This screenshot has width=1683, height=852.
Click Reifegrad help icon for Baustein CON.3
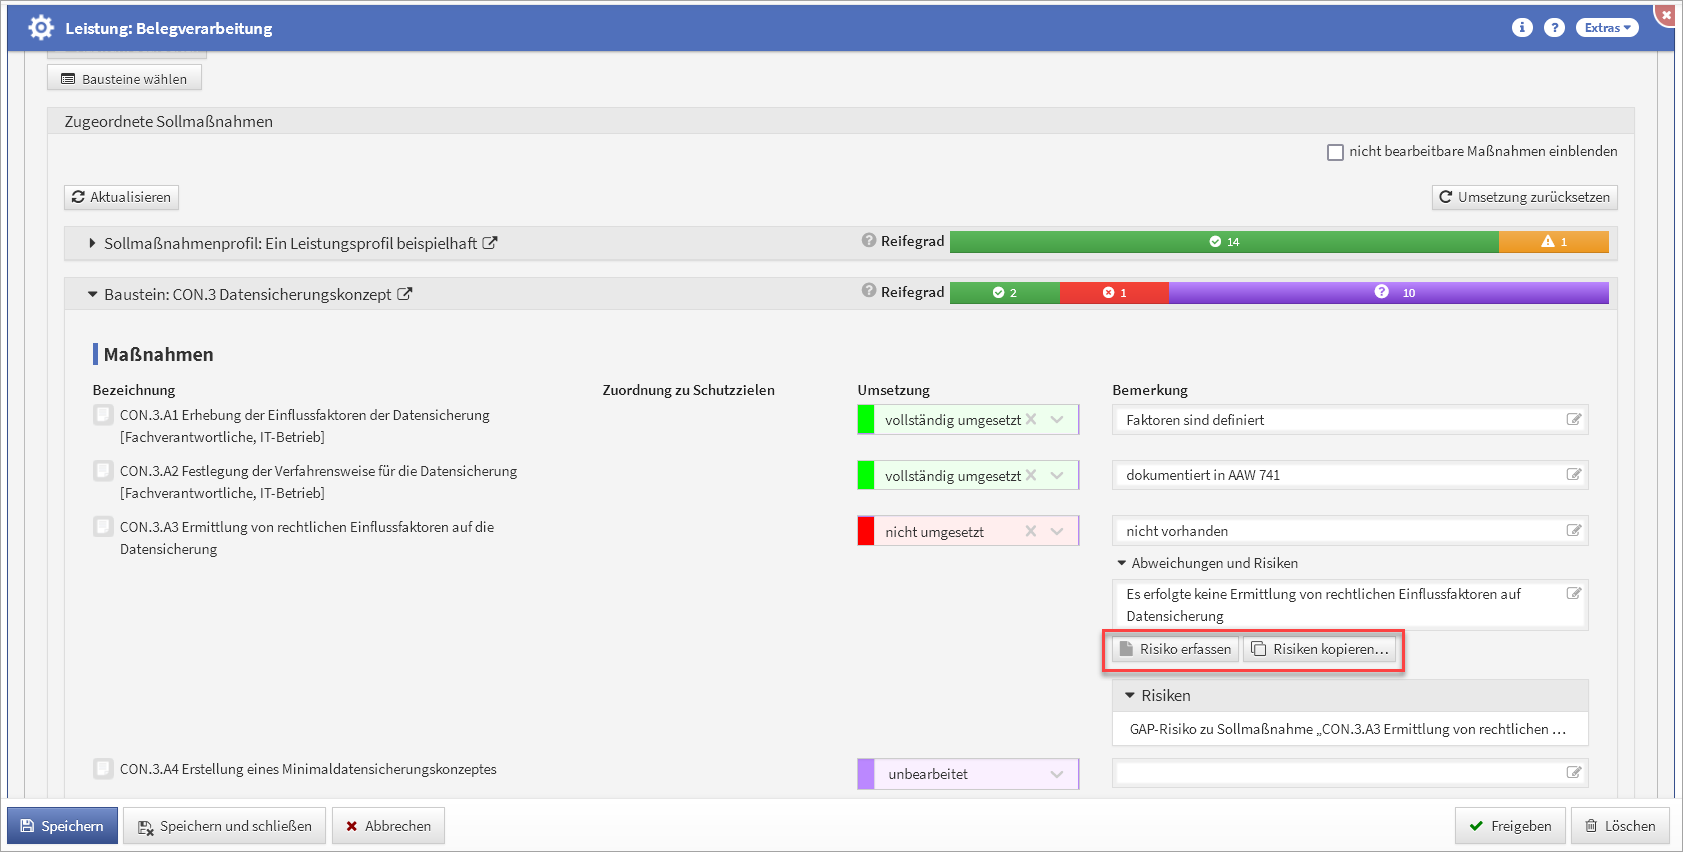869,291
